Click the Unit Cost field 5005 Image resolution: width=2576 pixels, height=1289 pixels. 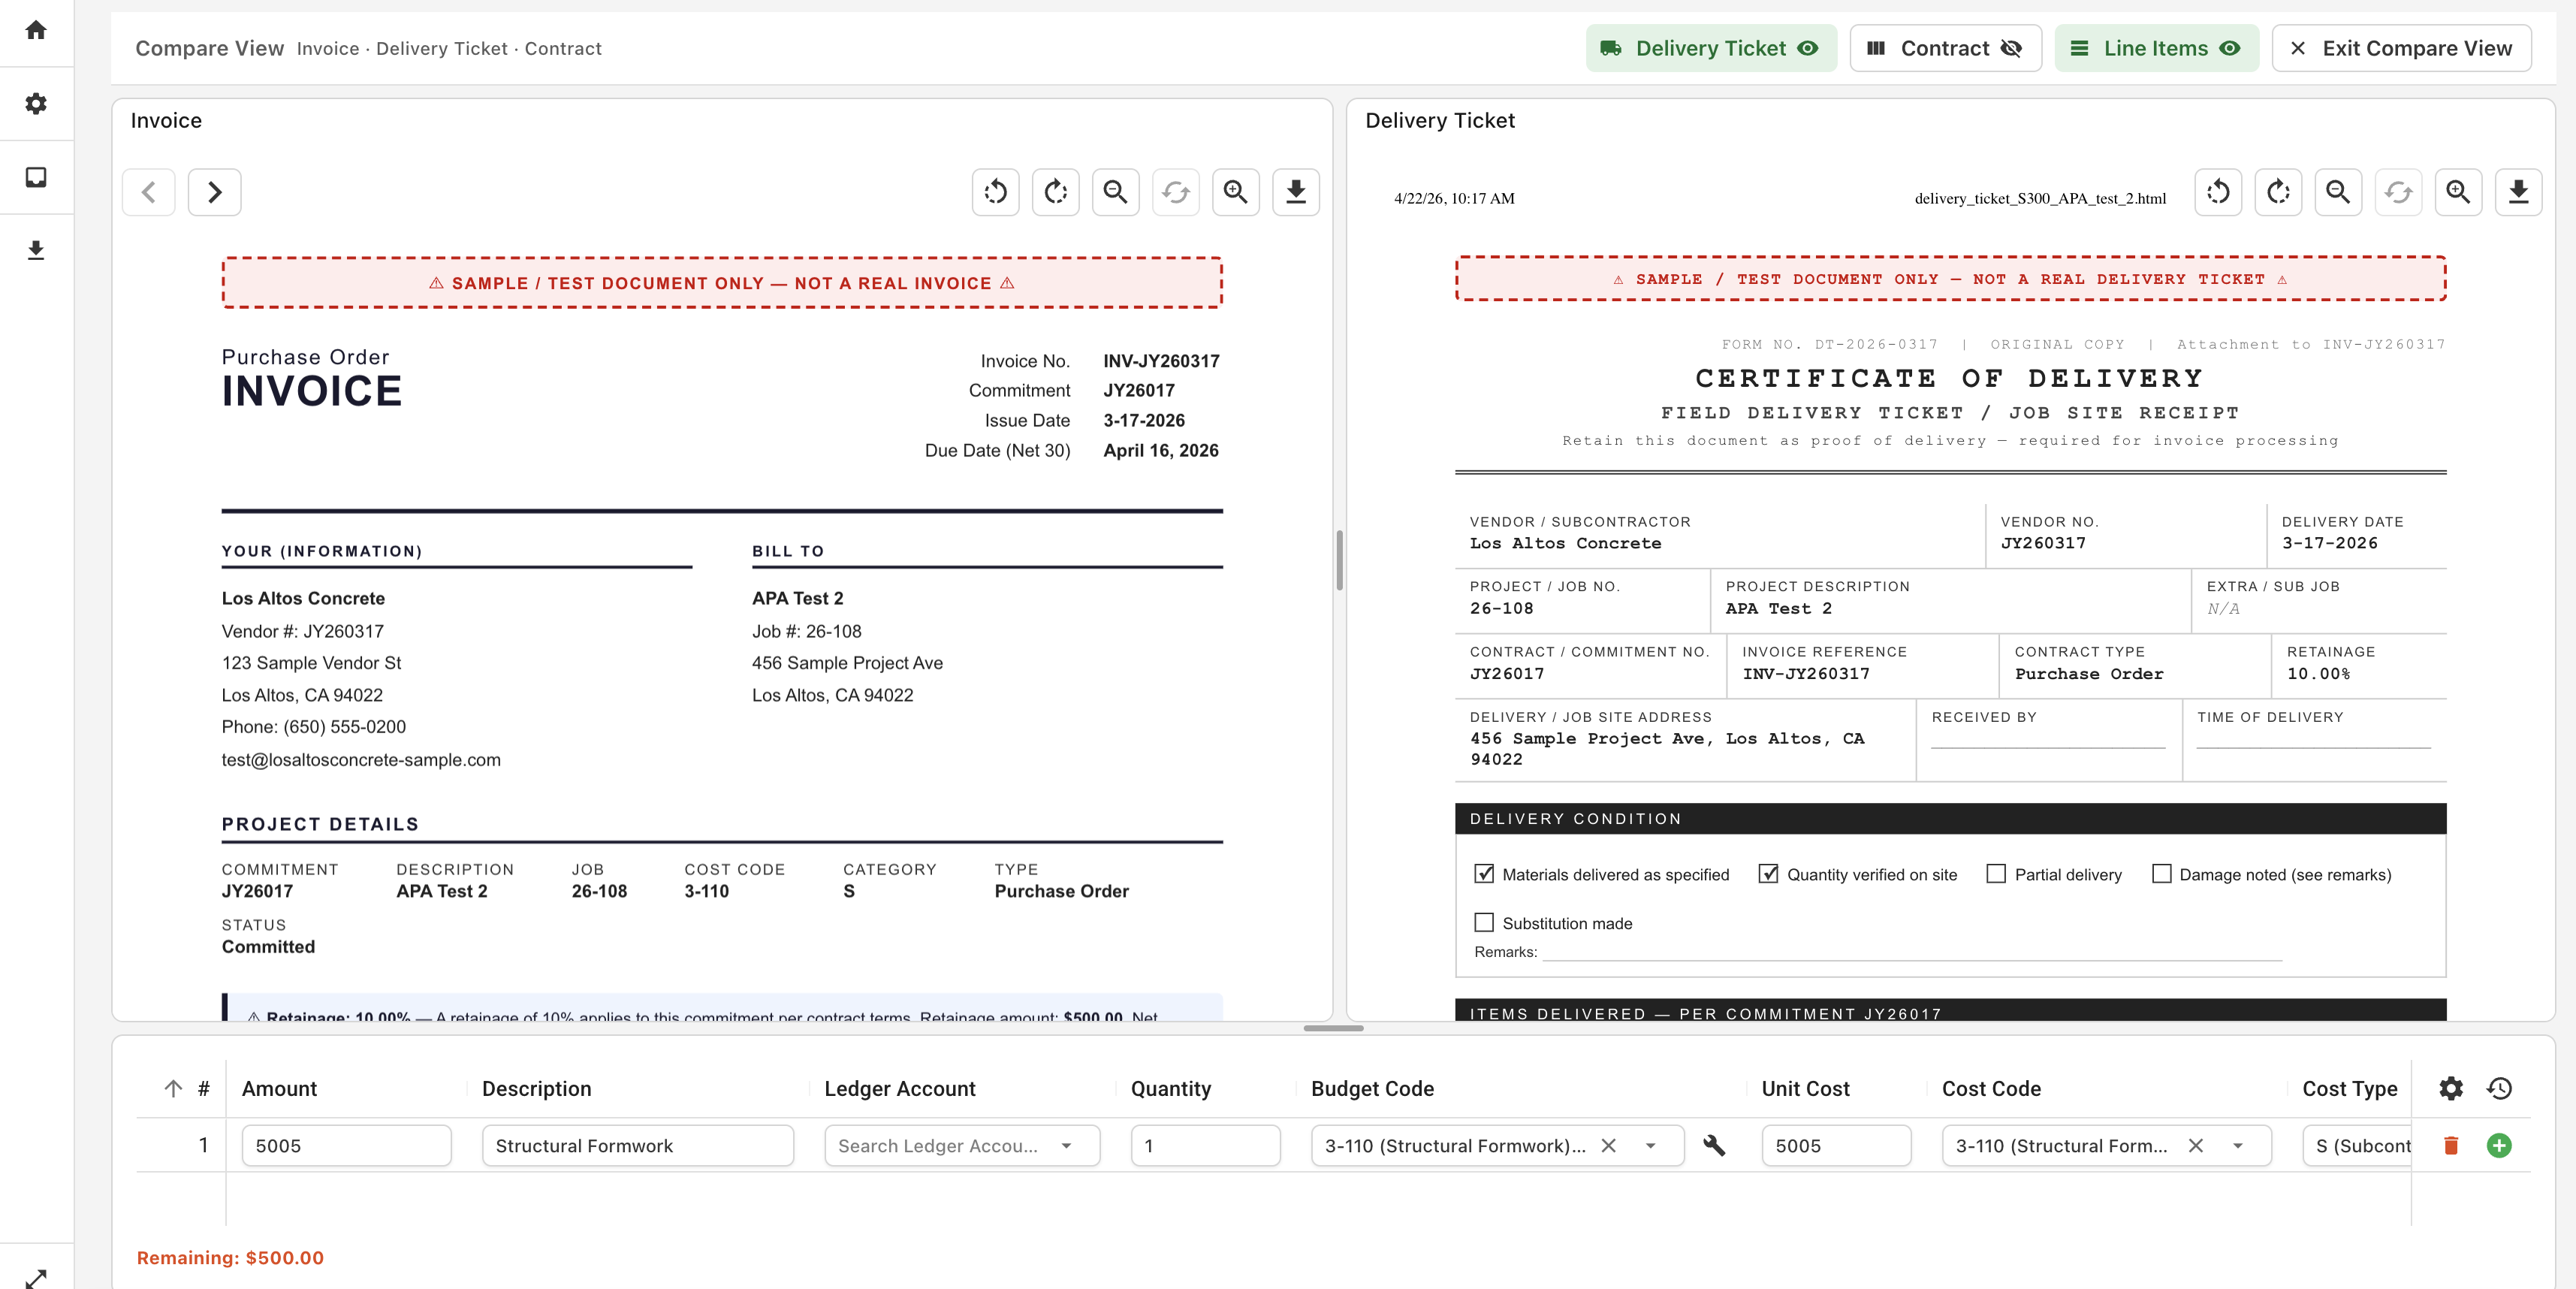[x=1836, y=1146]
